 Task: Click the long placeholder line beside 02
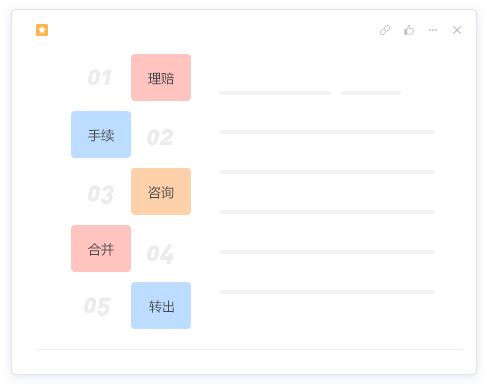327,132
